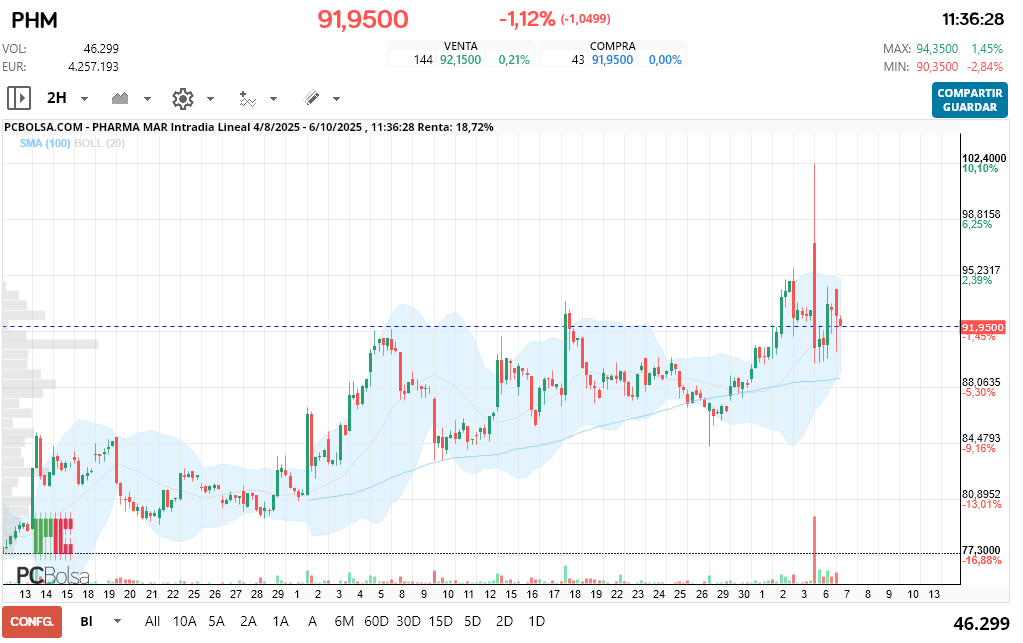Click the large red volume spike bar
Image resolution: width=1023 pixels, height=643 pixels.
(815, 549)
